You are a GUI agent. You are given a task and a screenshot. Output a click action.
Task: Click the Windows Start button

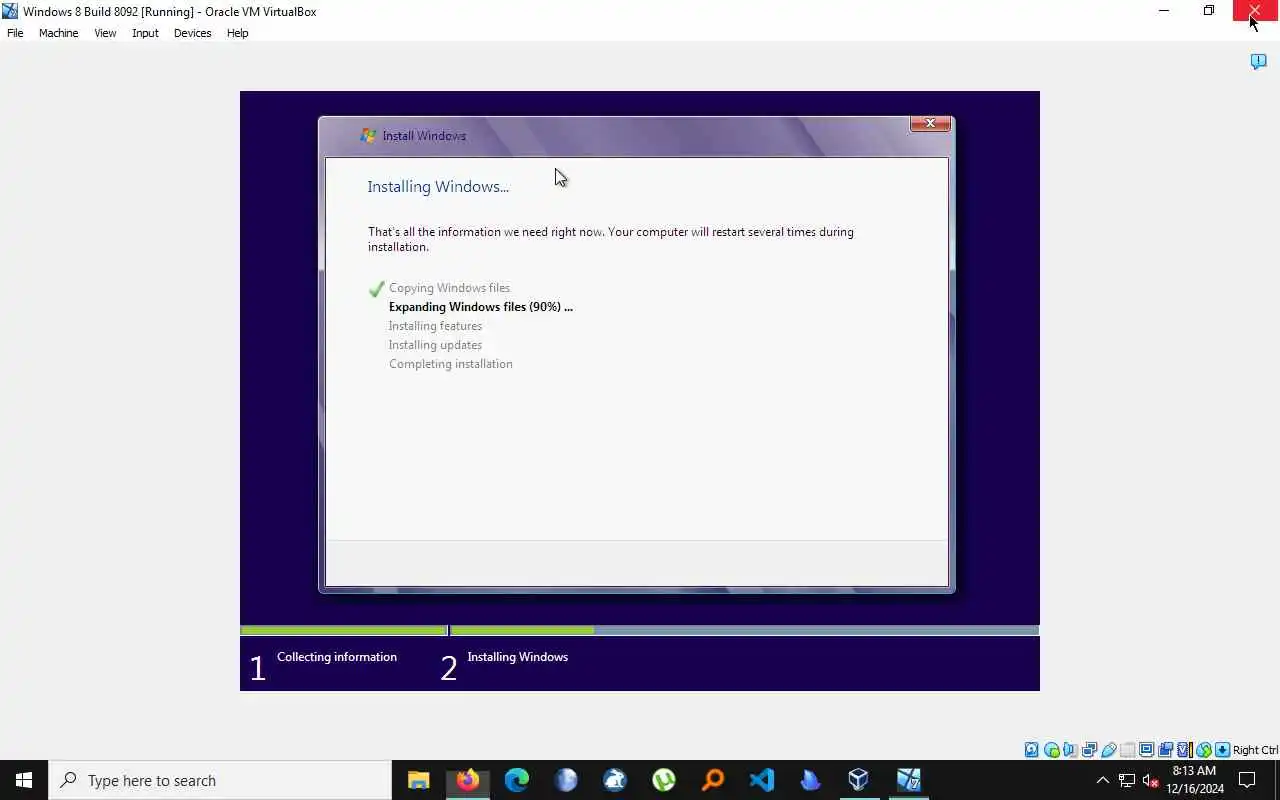[x=24, y=780]
